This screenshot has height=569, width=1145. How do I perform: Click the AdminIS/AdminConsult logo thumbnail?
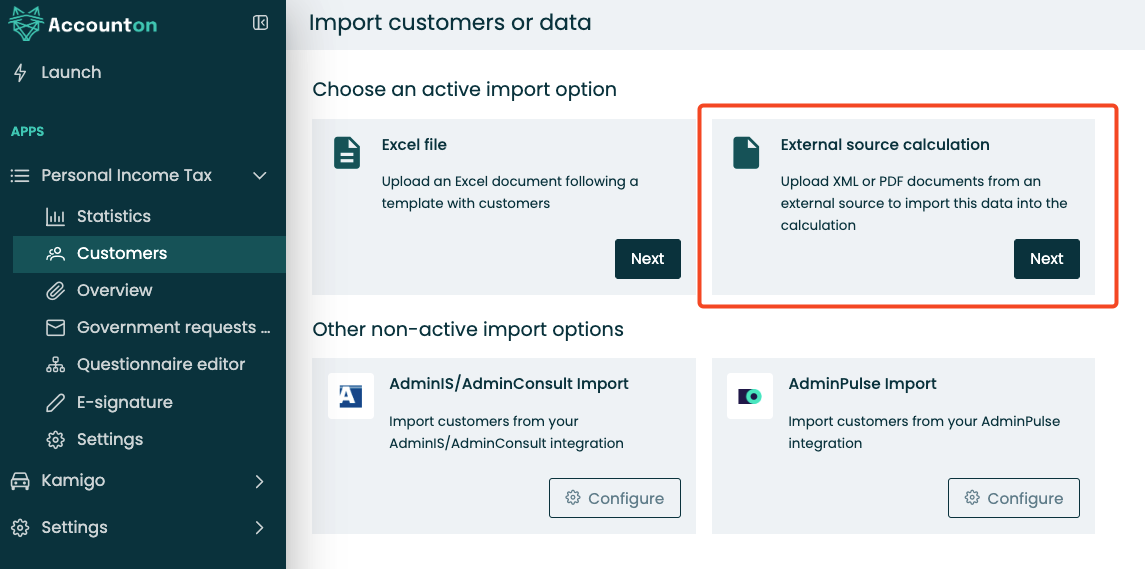coord(351,396)
